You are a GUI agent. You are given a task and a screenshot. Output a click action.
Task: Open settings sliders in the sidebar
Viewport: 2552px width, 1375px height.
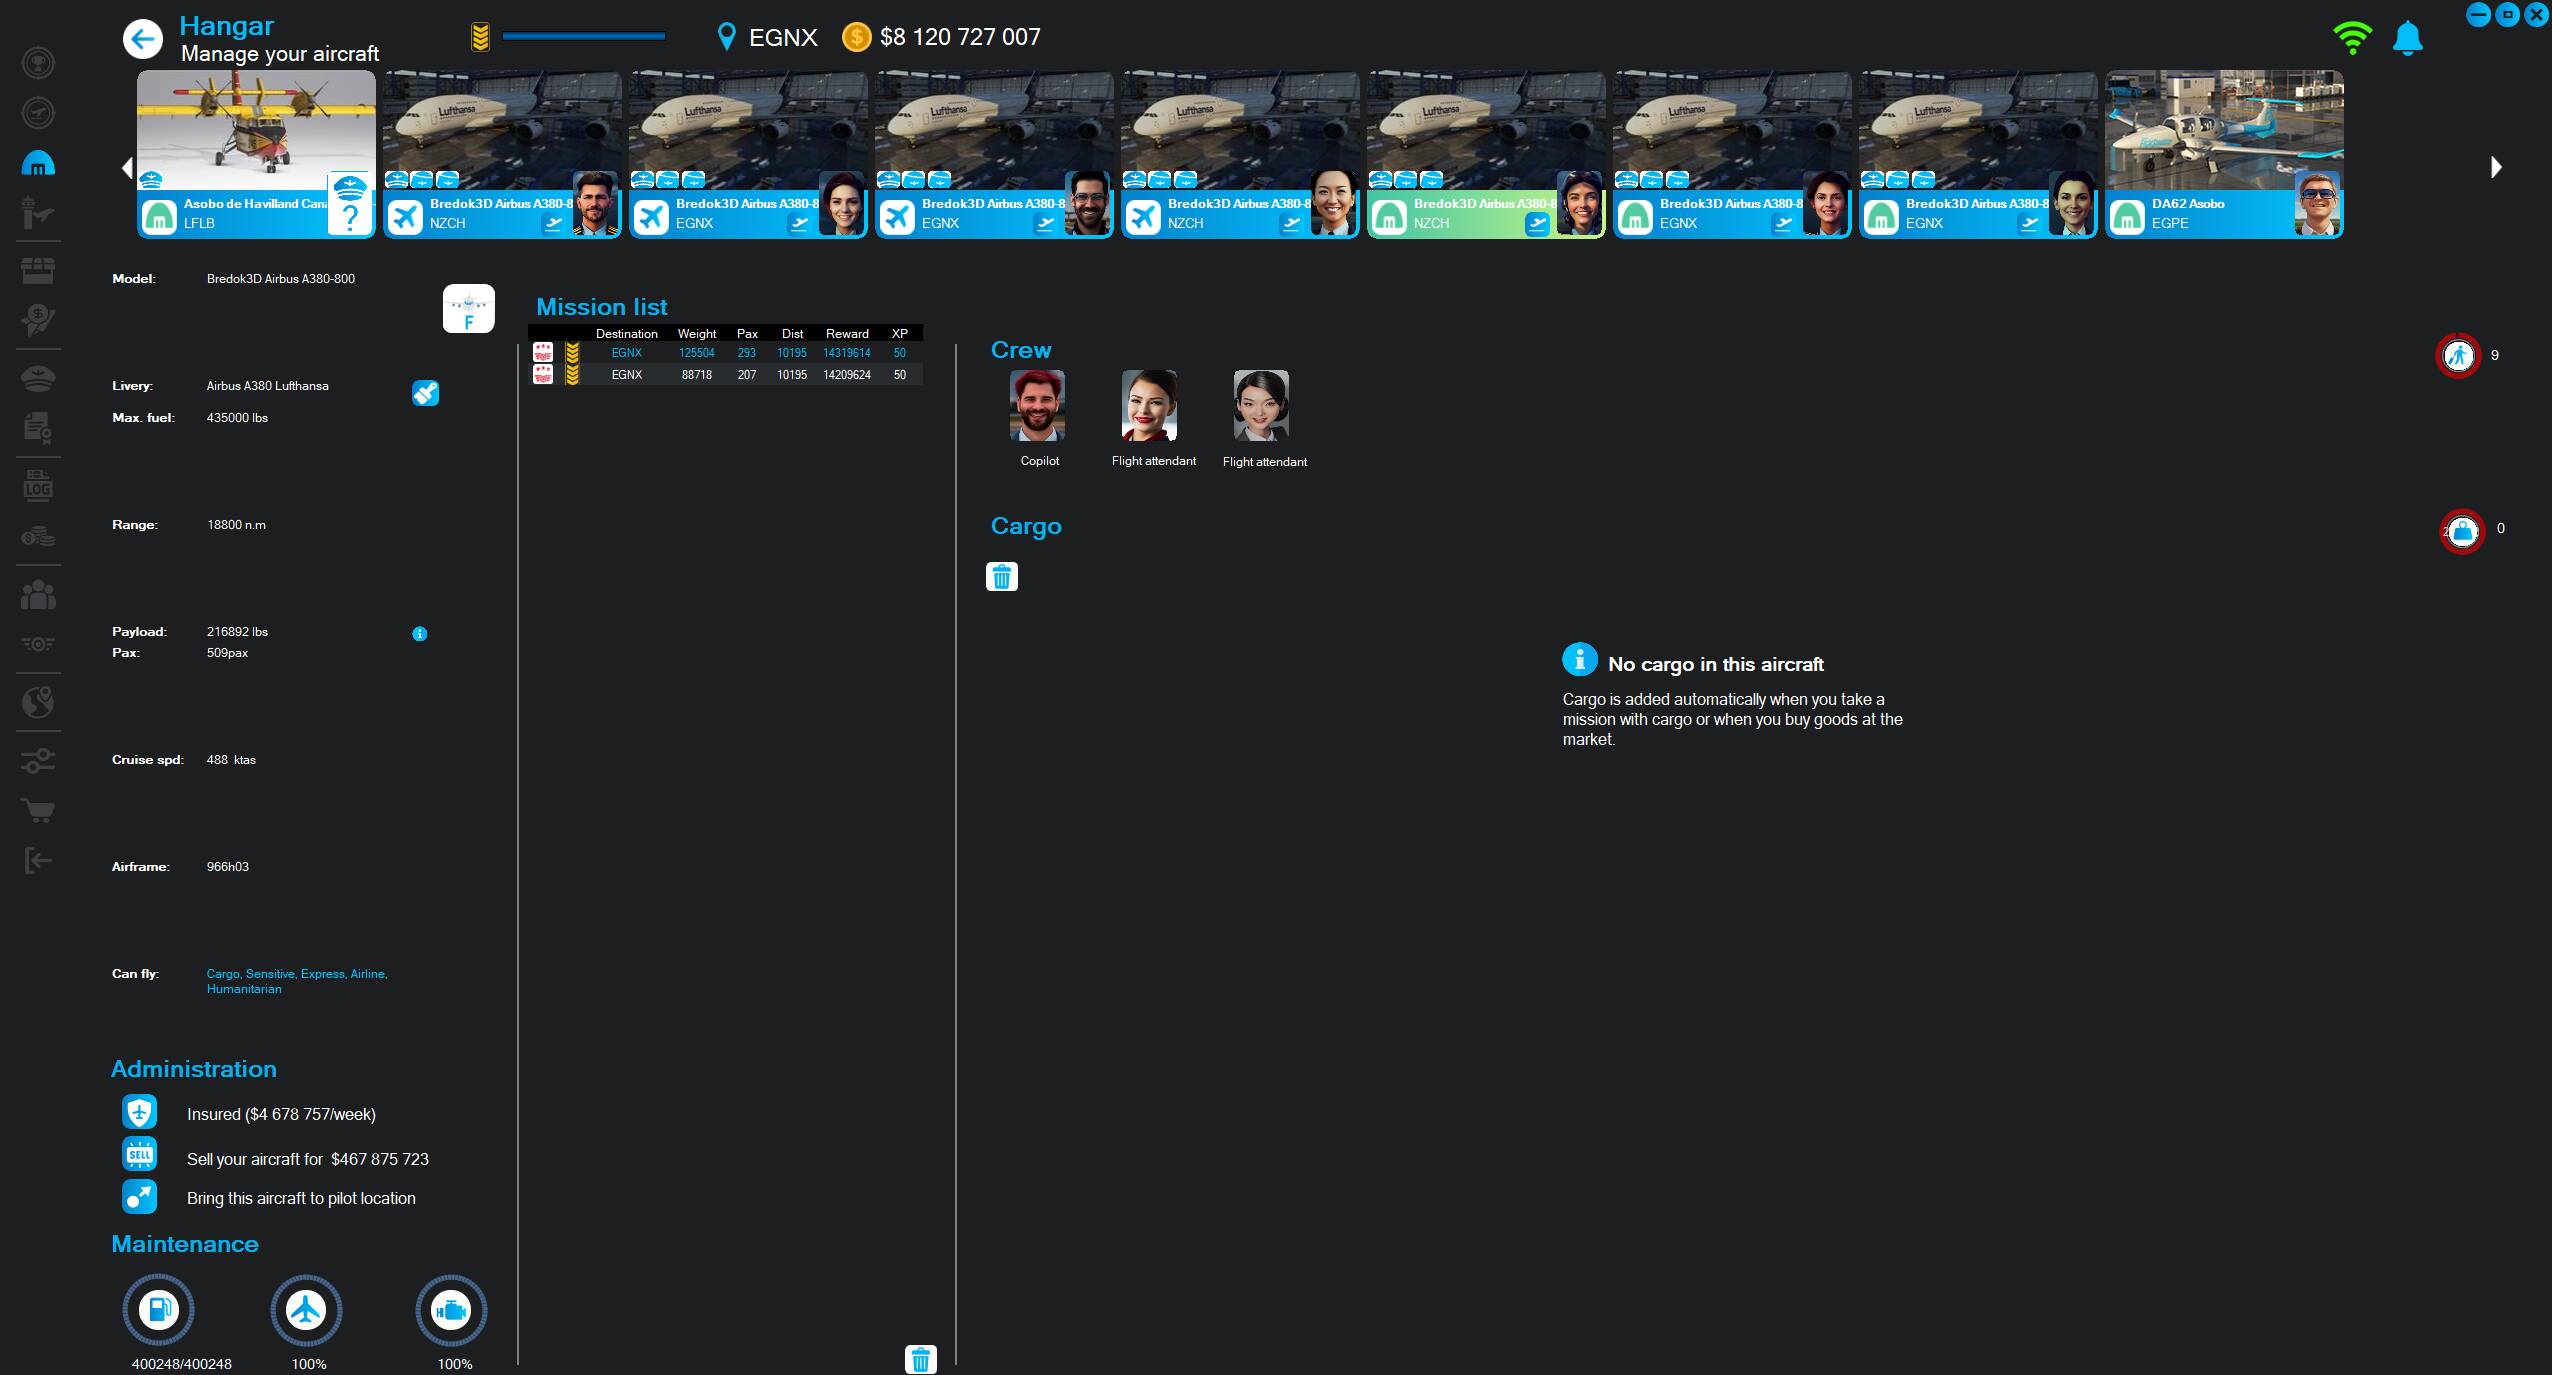(x=38, y=761)
